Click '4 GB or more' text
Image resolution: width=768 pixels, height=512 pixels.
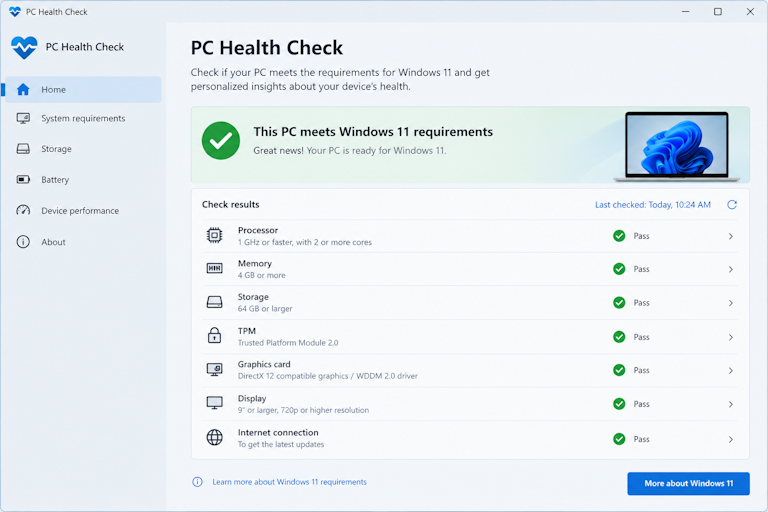pyautogui.click(x=262, y=275)
